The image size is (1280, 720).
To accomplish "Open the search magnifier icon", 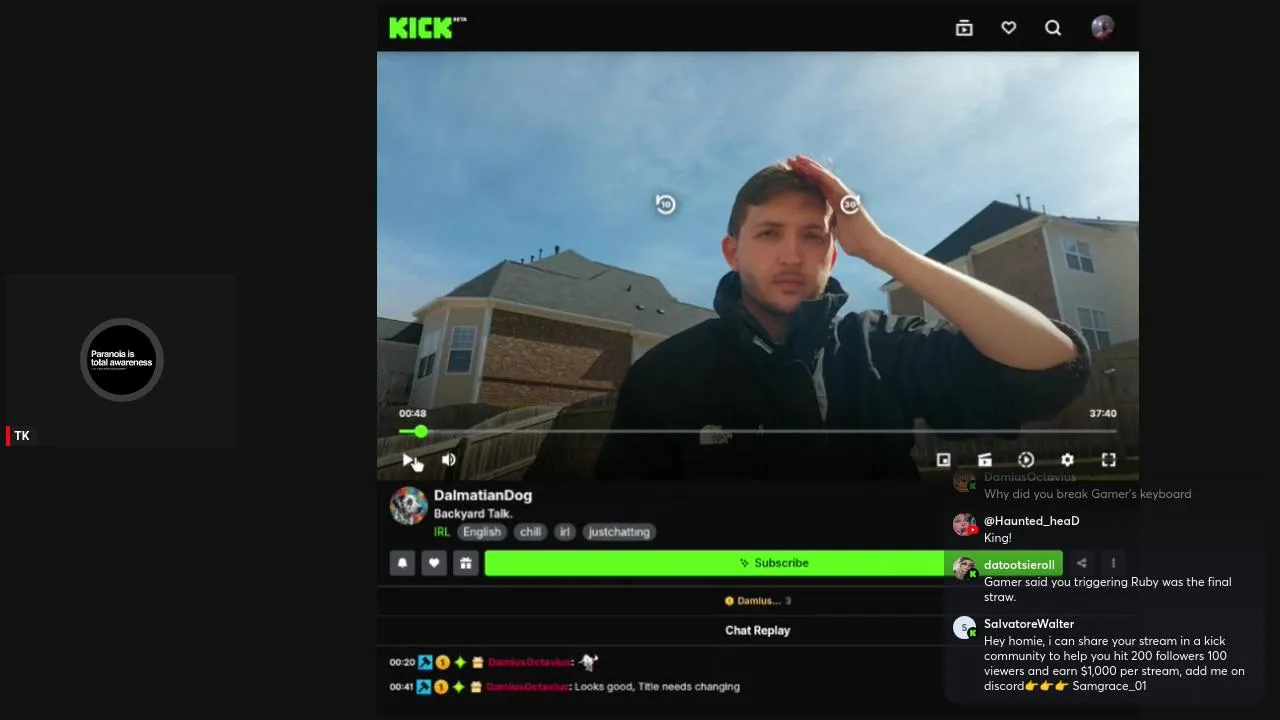I will coord(1053,28).
